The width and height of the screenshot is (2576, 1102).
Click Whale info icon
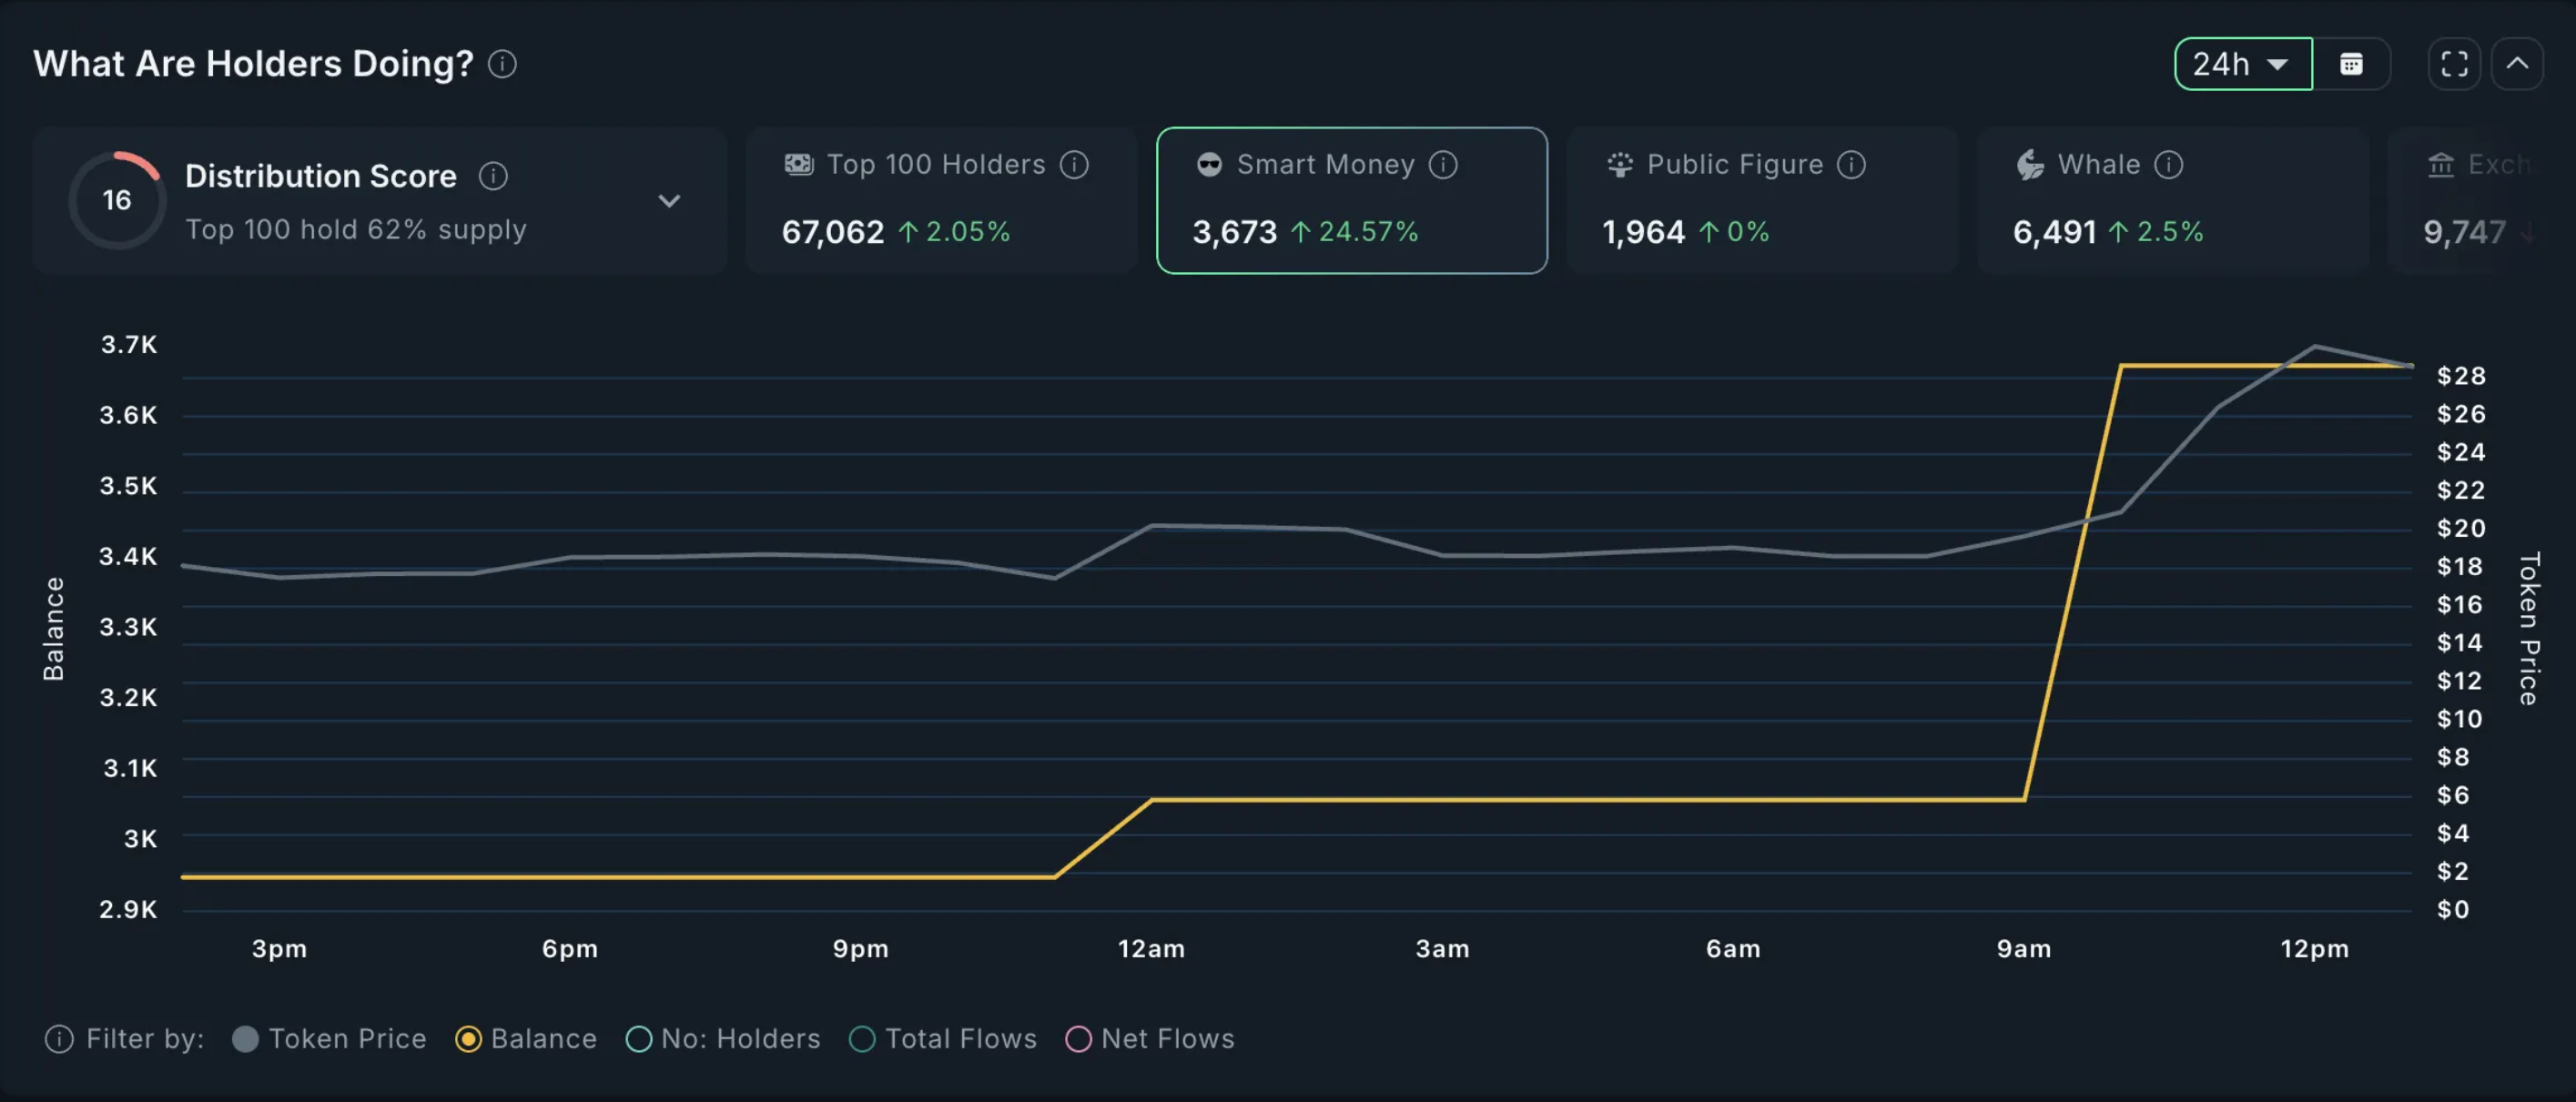[2168, 164]
